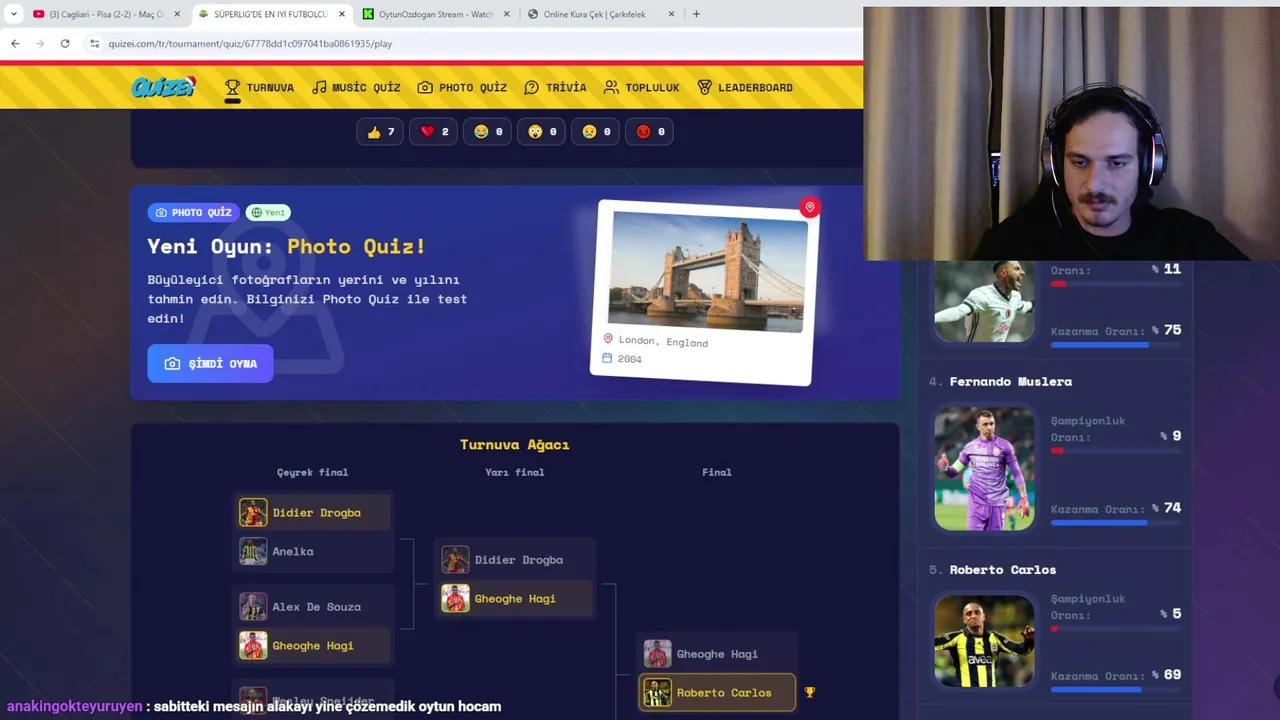Image resolution: width=1280 pixels, height=720 pixels.
Task: Click the Quizei logo
Action: pos(163,87)
